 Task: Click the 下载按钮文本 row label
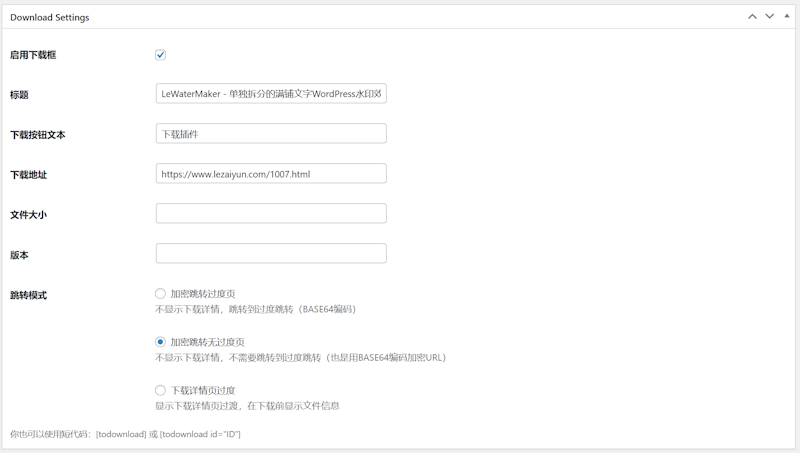tap(37, 135)
